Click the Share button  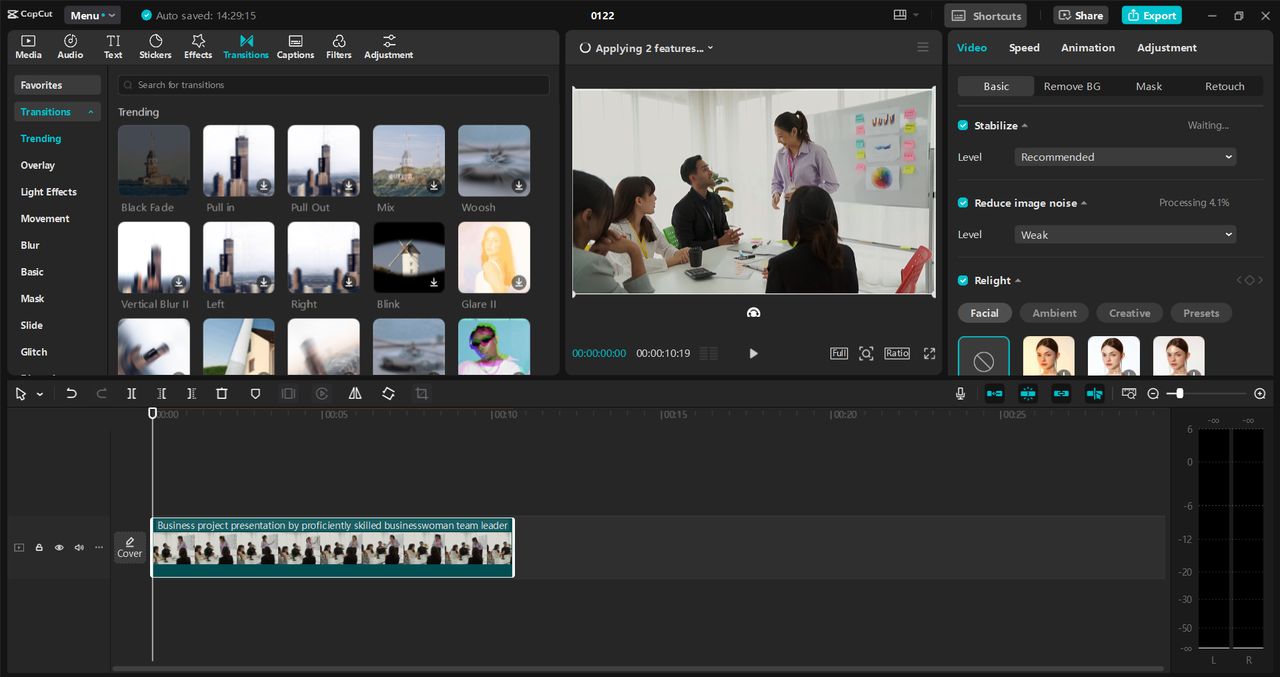[x=1081, y=15]
